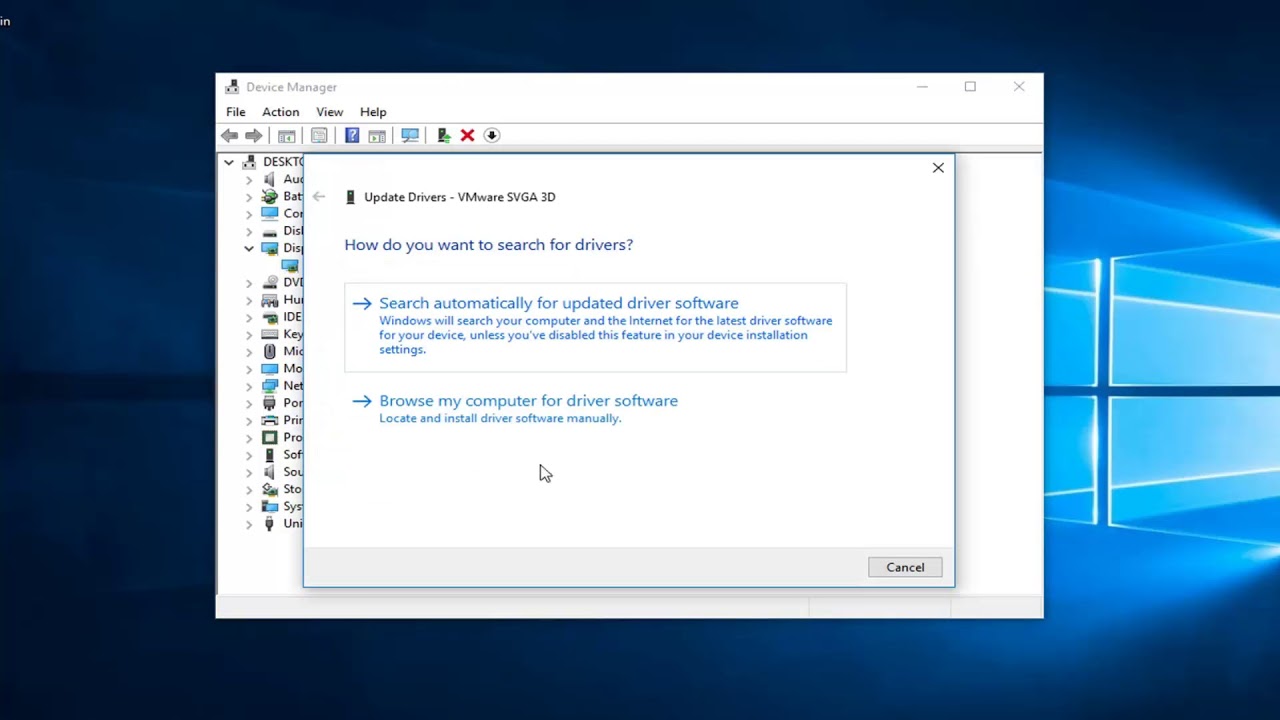Select the Storage controllers tree icon
The height and width of the screenshot is (720, 1280).
[x=270, y=489]
